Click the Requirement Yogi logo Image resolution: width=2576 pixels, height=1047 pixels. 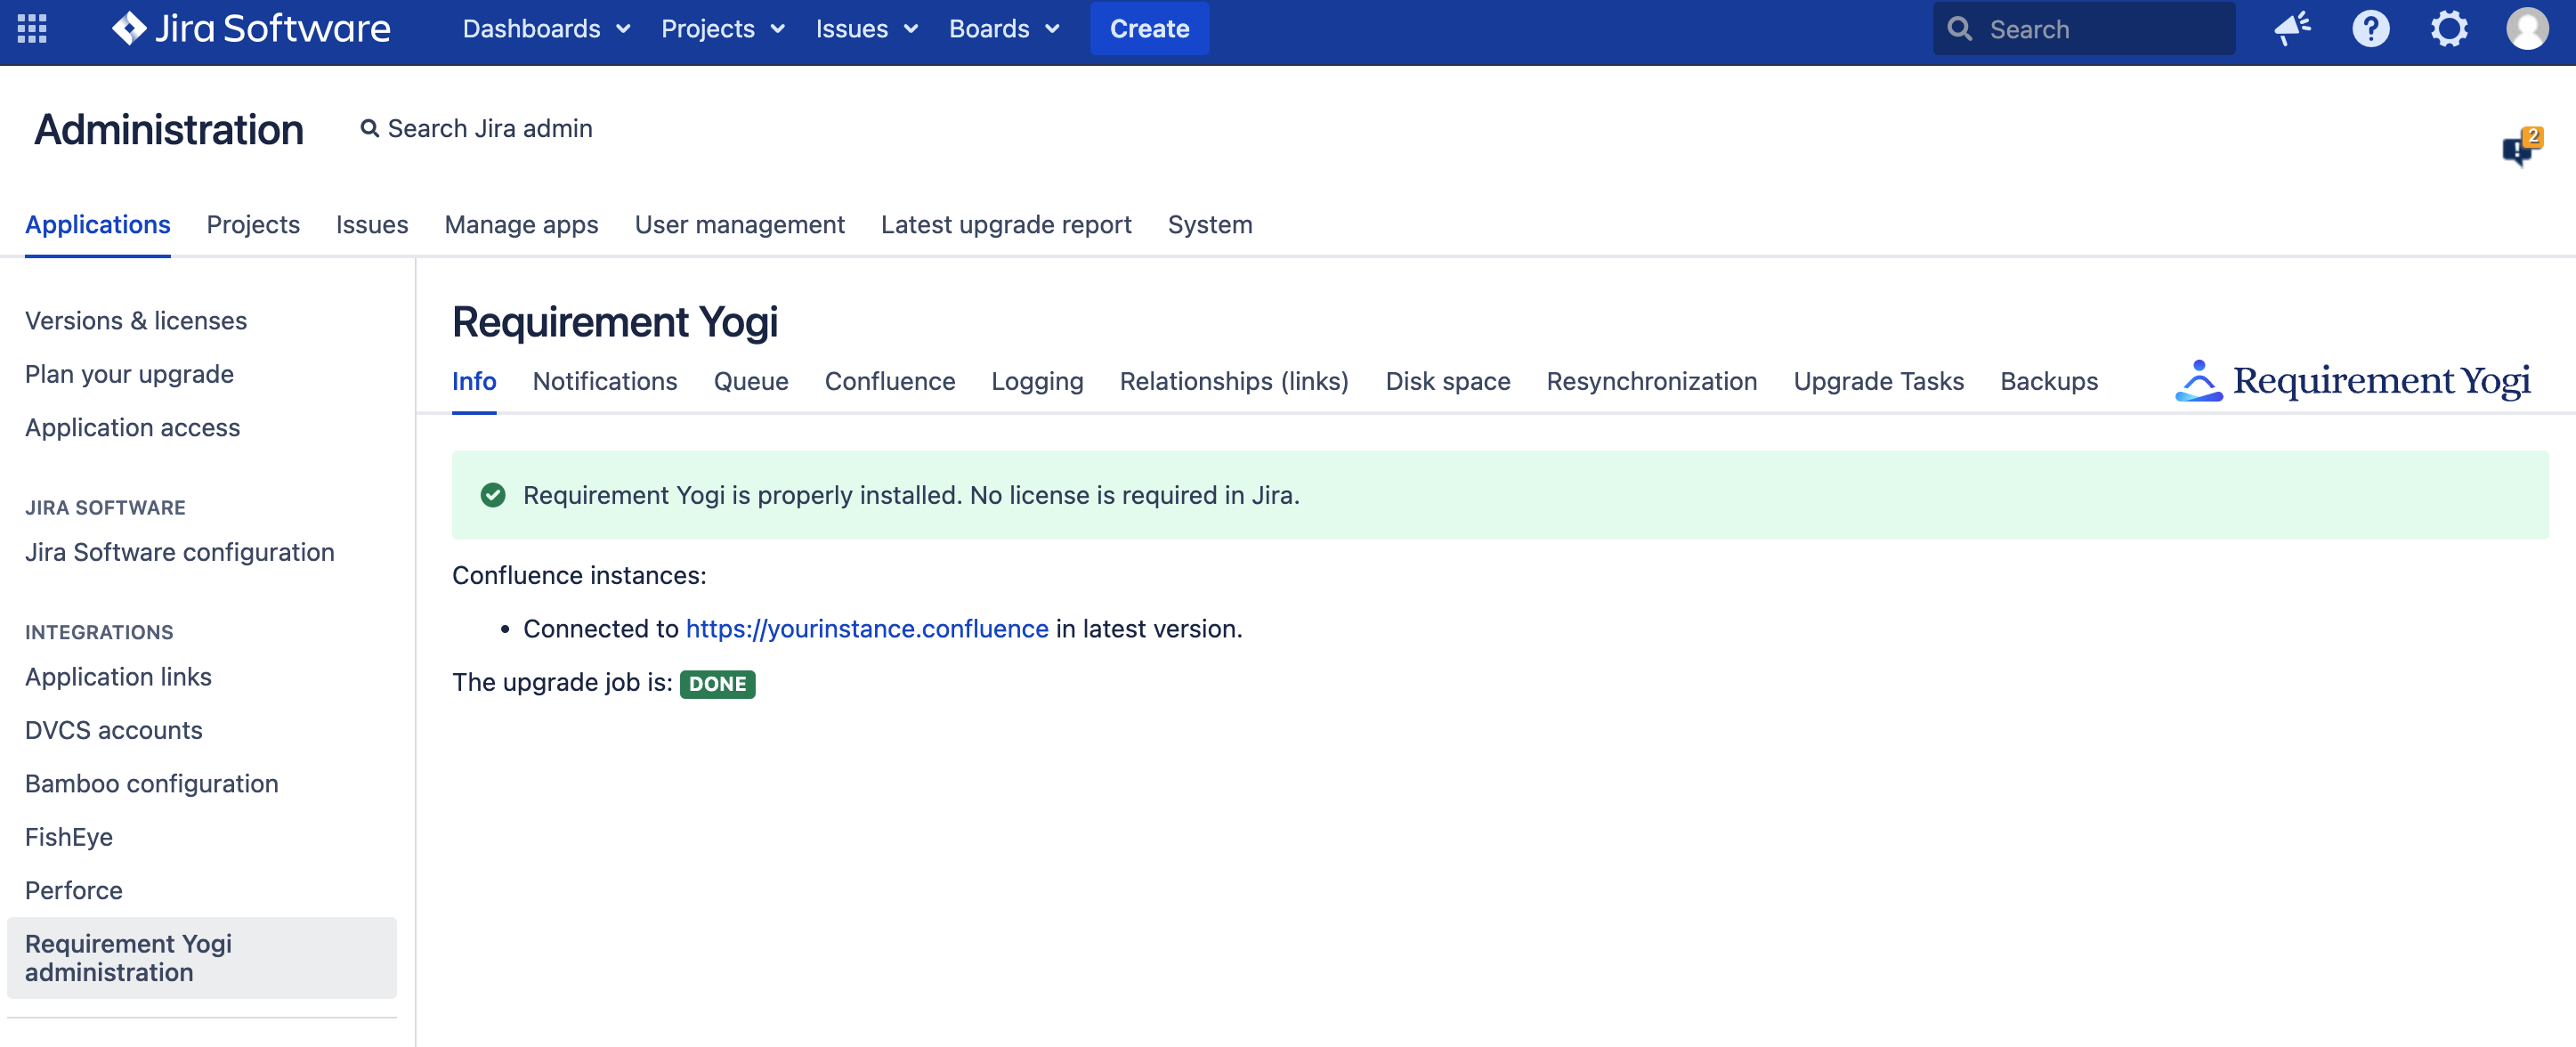[x=2351, y=380]
